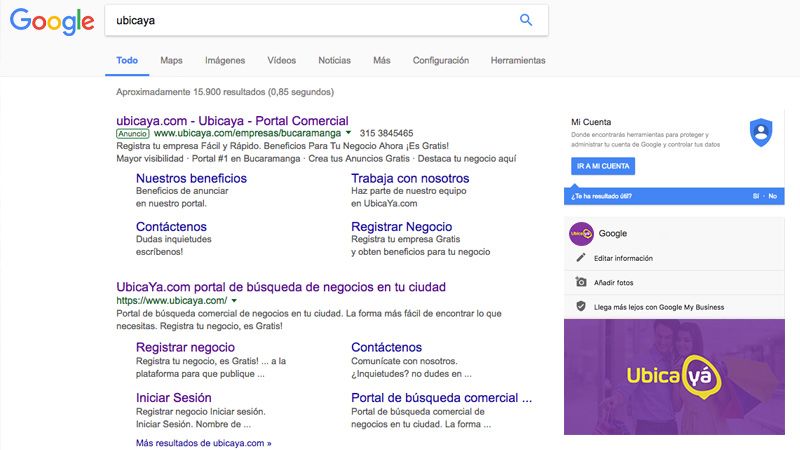800x450 pixels.
Task: Switch to the Maps tab
Action: pos(171,60)
